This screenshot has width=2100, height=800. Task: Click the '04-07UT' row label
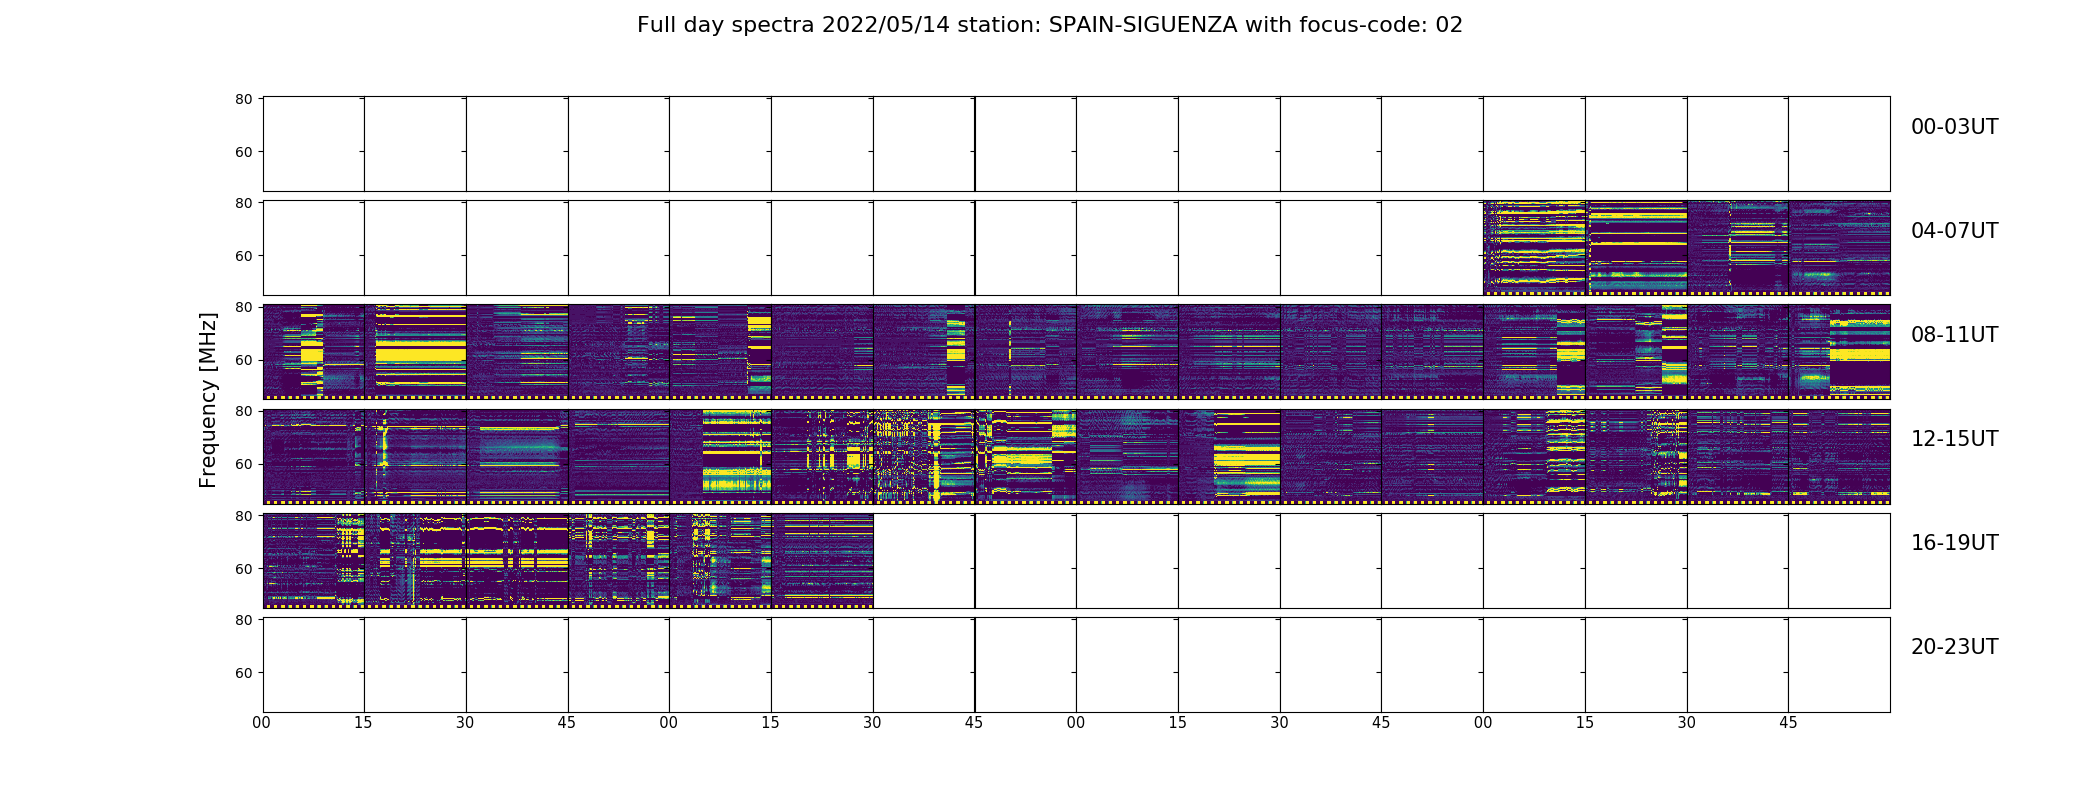(x=1954, y=231)
